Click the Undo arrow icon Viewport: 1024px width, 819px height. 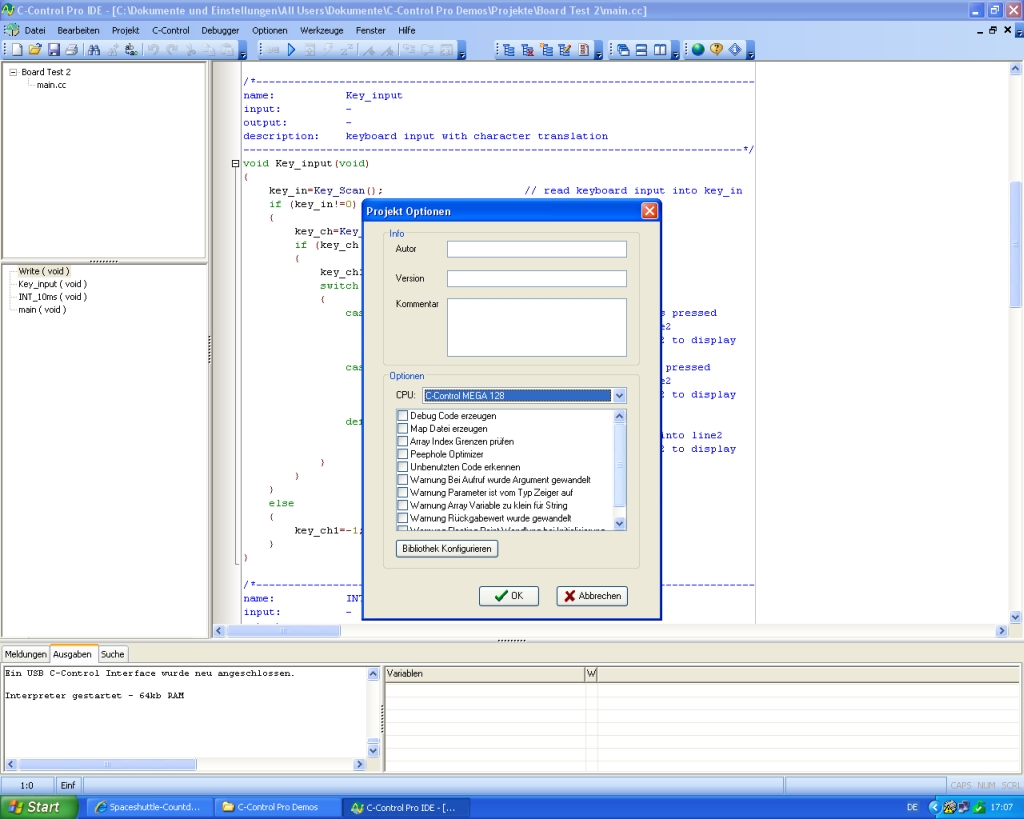(x=153, y=50)
